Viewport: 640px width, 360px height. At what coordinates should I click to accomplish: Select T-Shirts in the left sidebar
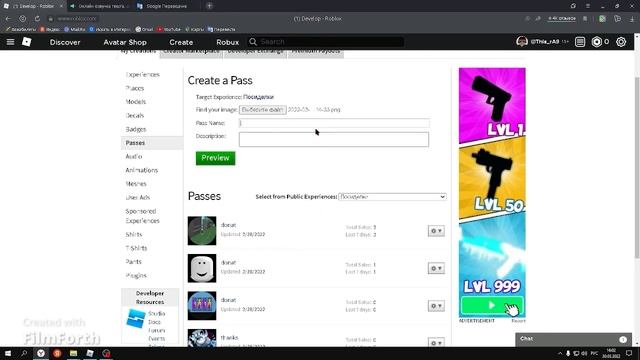point(136,248)
